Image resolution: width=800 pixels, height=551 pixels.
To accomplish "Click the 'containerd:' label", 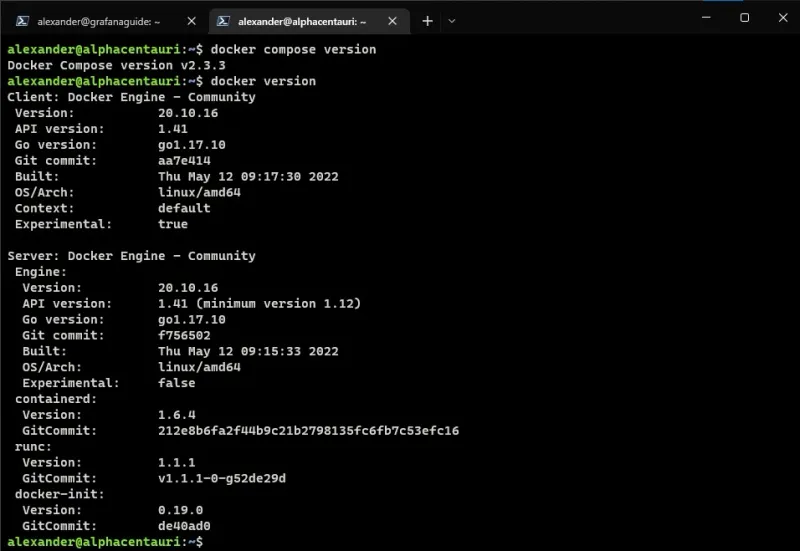I will (x=56, y=399).
